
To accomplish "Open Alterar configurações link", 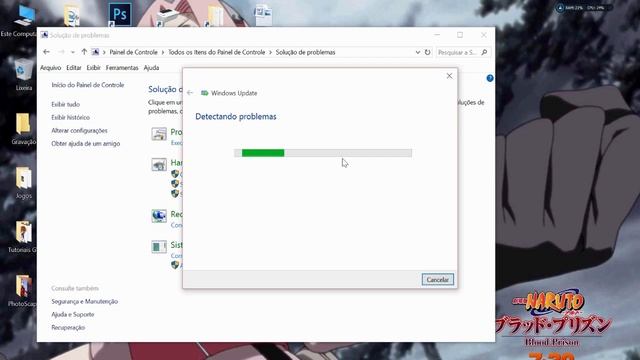I will 80,131.
